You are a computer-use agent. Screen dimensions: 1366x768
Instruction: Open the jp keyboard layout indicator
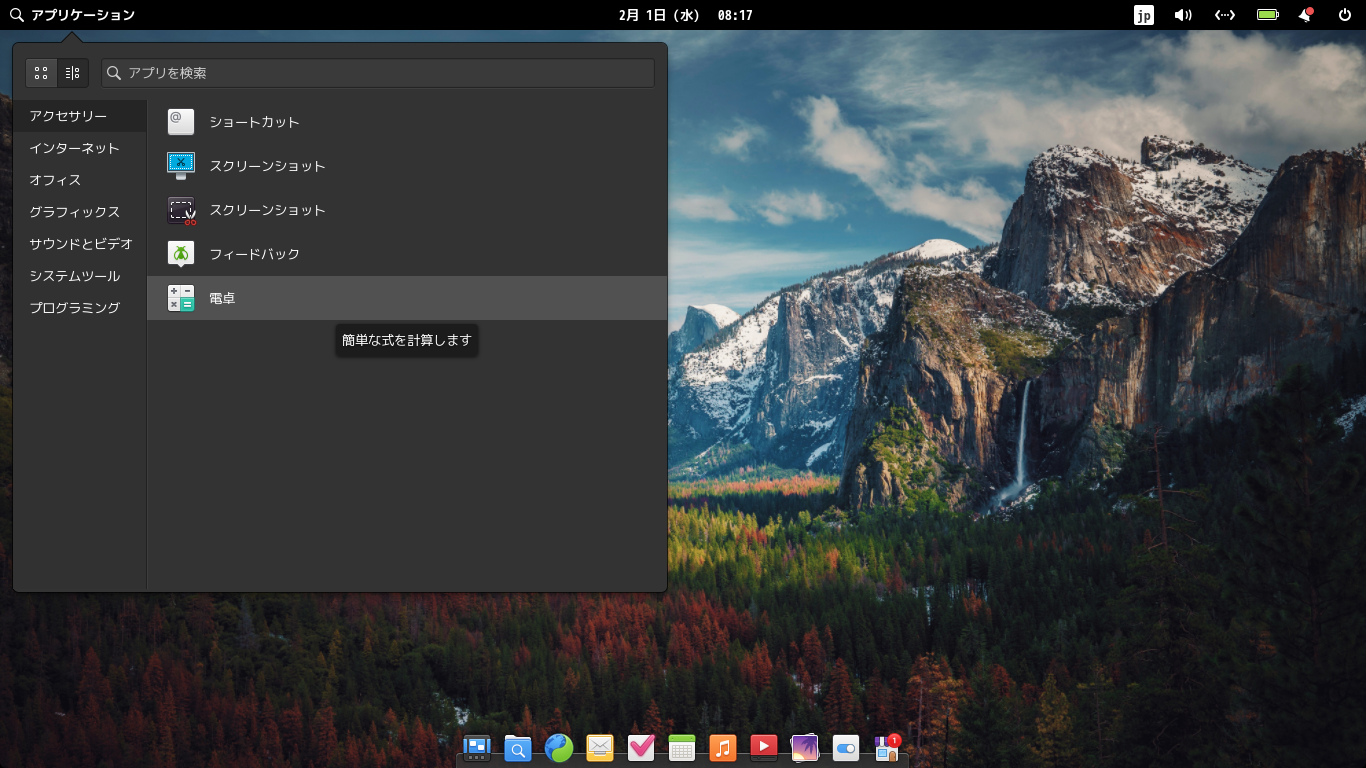[x=1144, y=15]
